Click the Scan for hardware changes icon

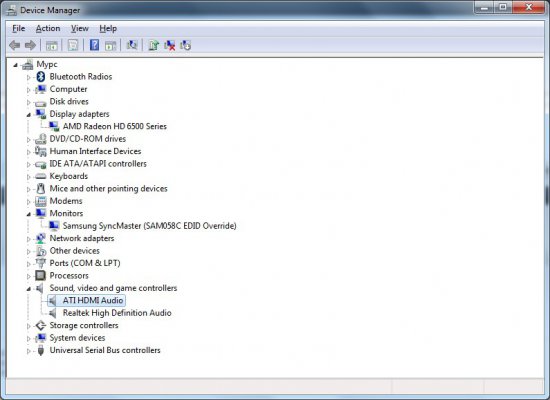click(132, 45)
